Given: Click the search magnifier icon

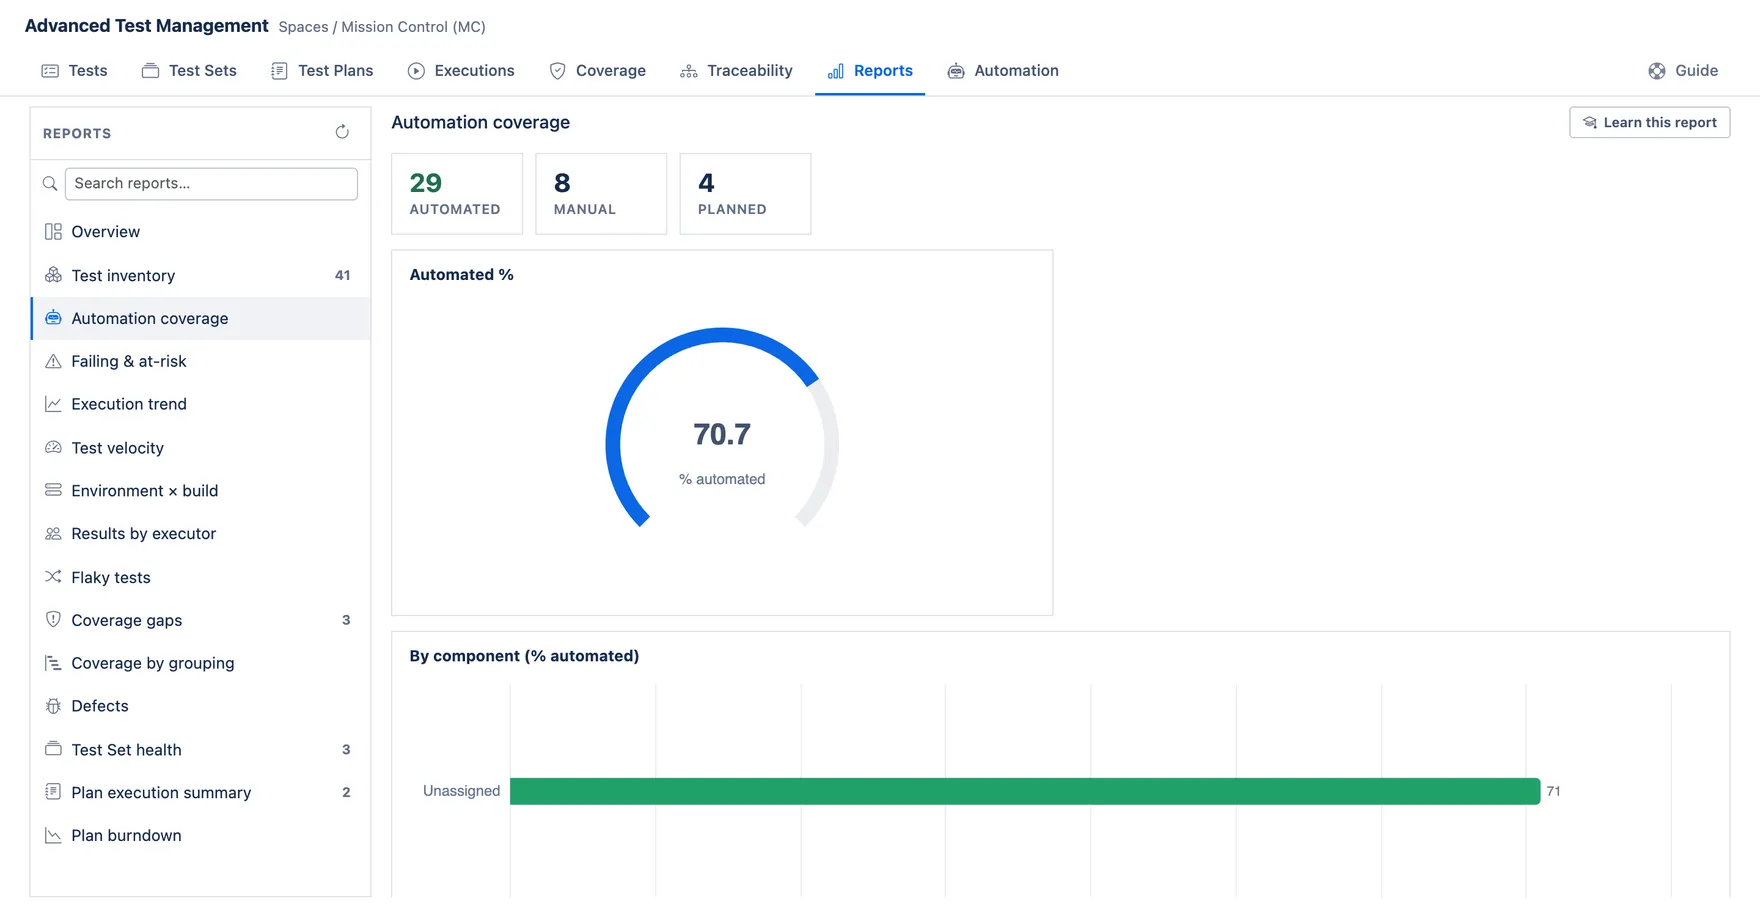Looking at the screenshot, I should (x=50, y=184).
